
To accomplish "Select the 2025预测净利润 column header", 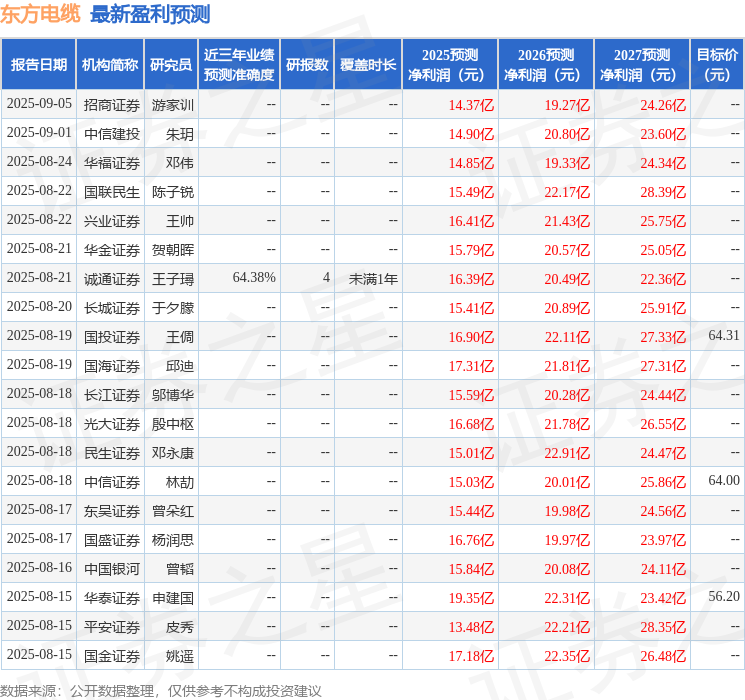I will click(x=450, y=65).
